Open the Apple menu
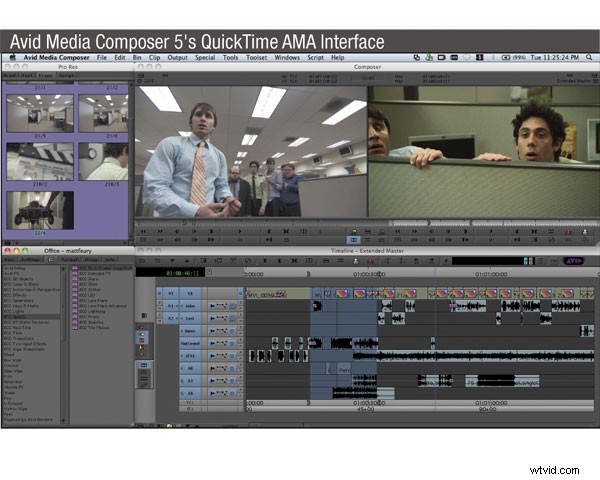Screen dimensions: 600x480 pyautogui.click(x=12, y=57)
